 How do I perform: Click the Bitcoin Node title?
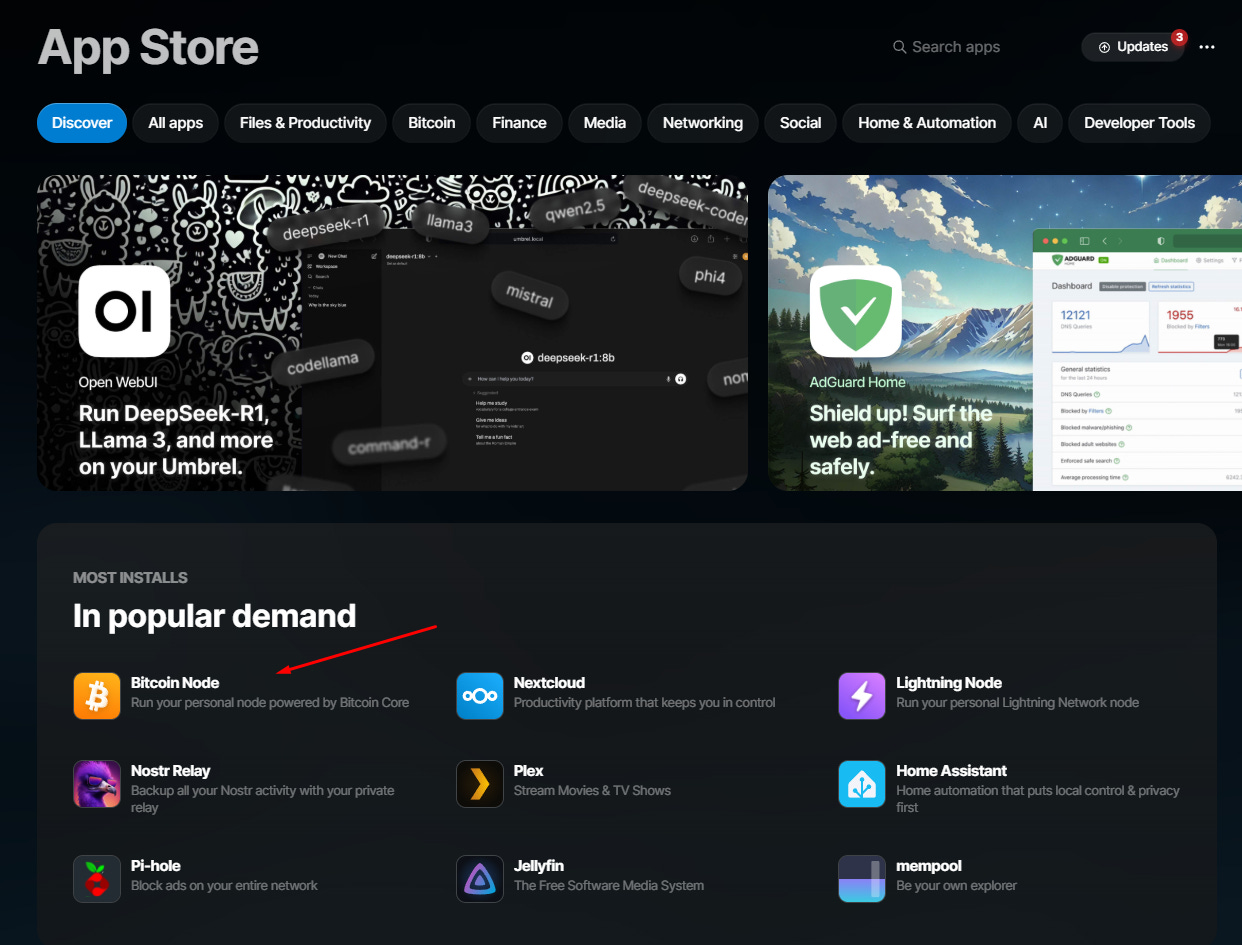175,683
